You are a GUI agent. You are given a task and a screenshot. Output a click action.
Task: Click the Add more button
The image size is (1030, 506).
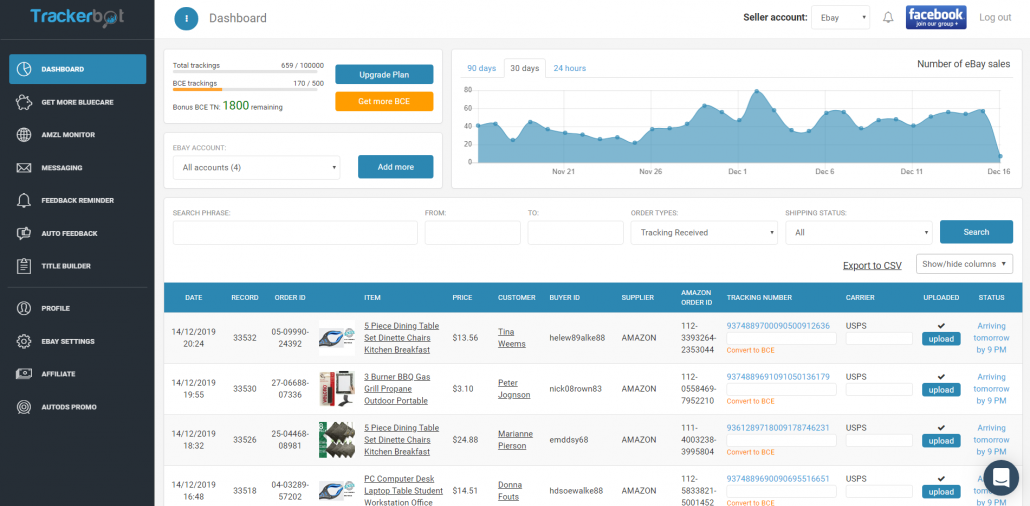[x=395, y=167]
